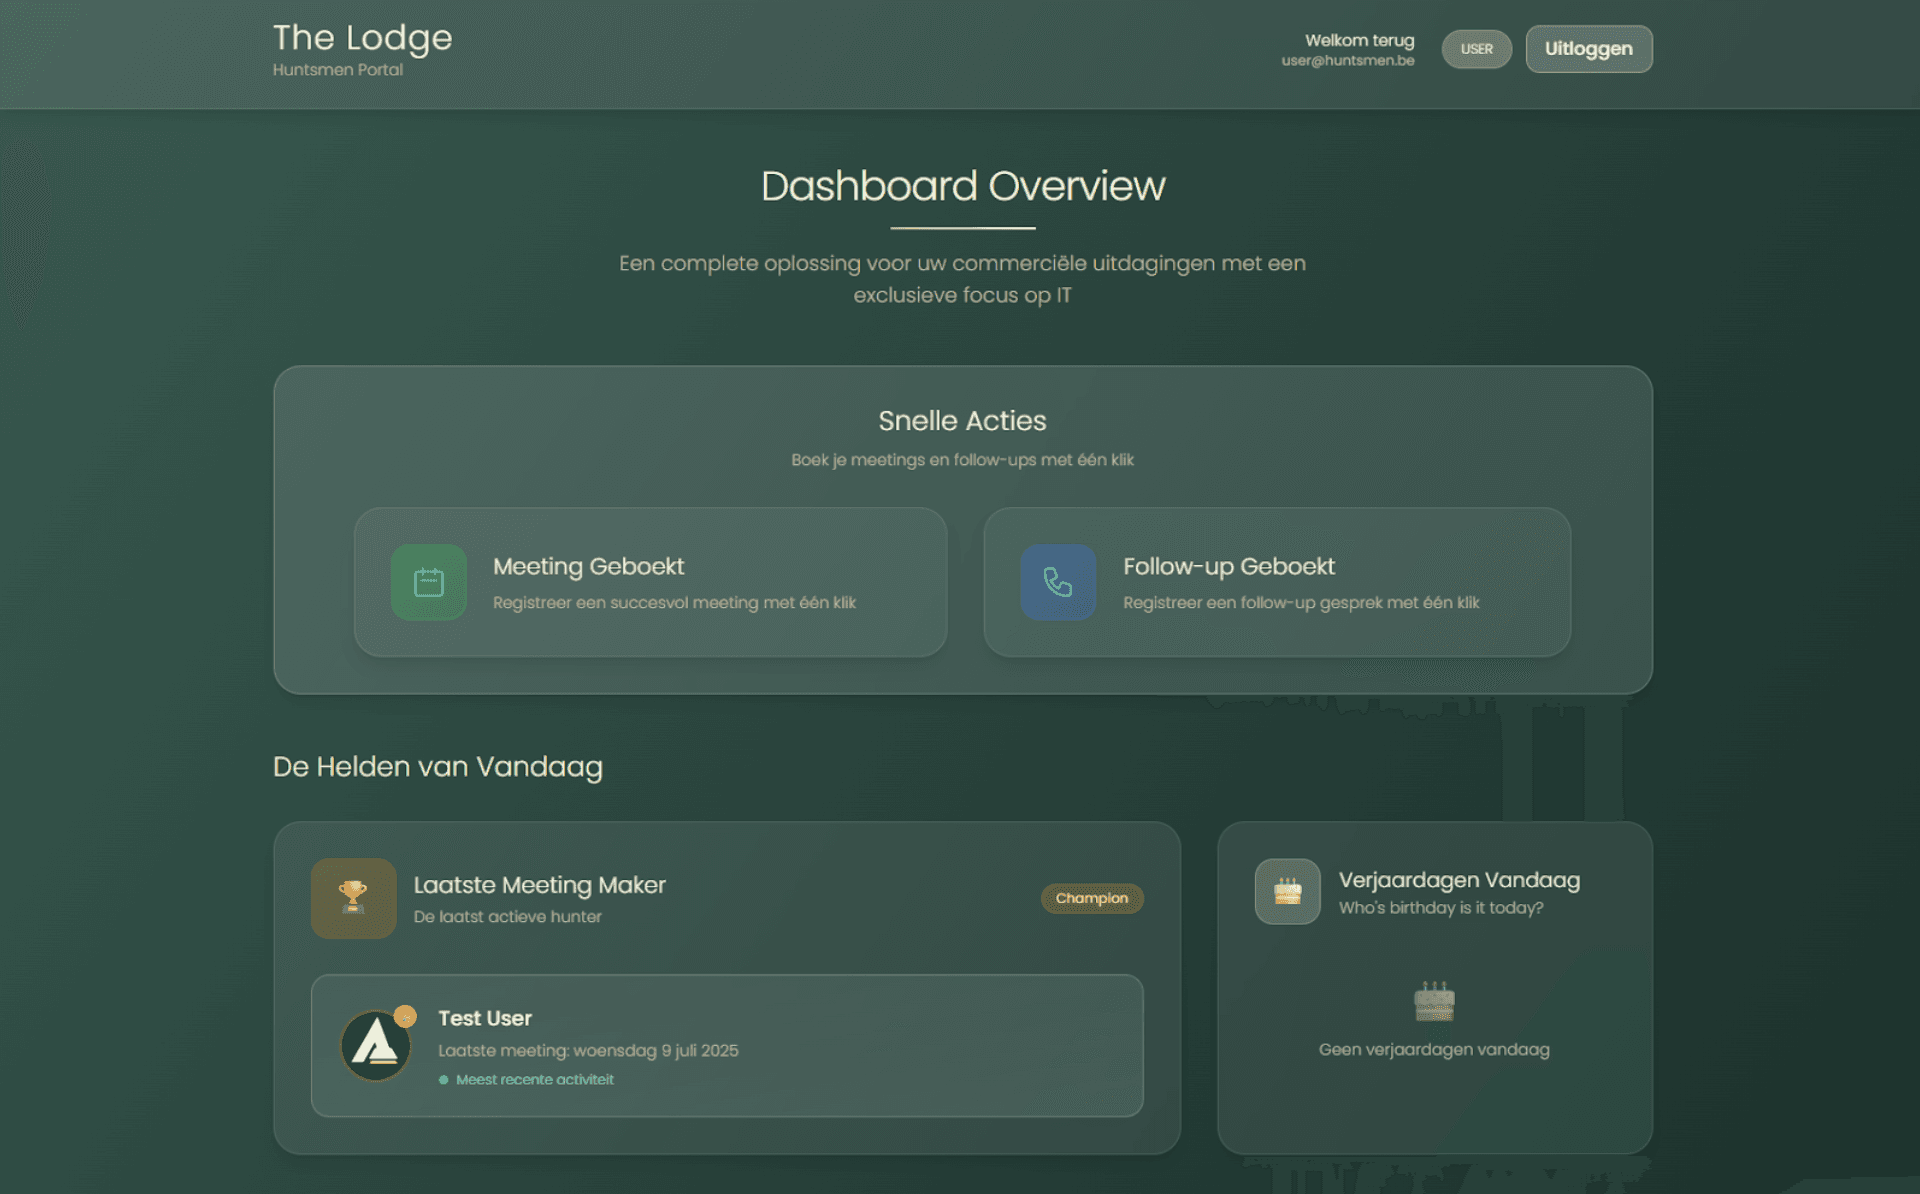Click the Welkom terug greeting text
The width and height of the screenshot is (1920, 1194).
[1360, 41]
